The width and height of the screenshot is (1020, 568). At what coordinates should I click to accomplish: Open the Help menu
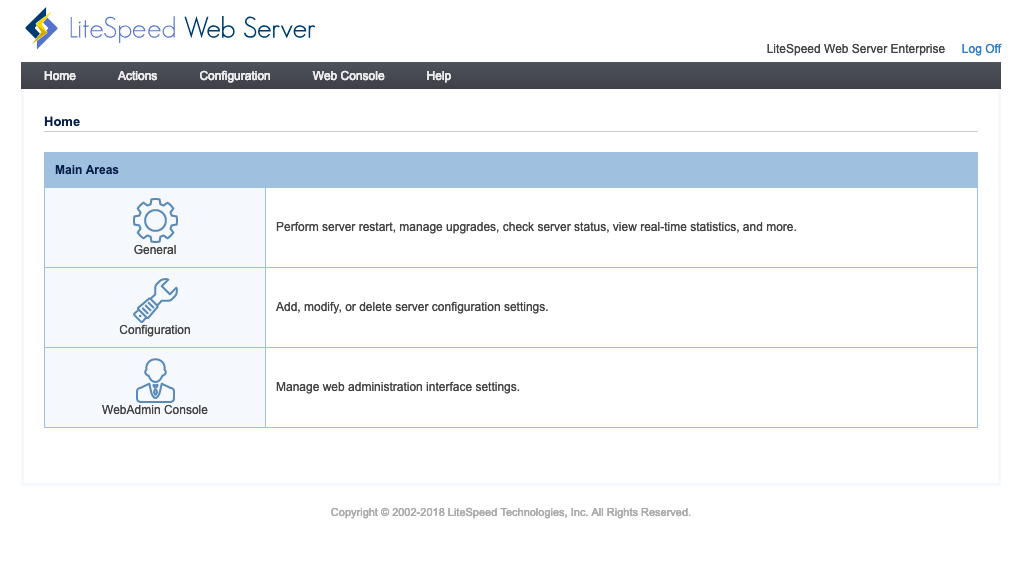[x=438, y=76]
